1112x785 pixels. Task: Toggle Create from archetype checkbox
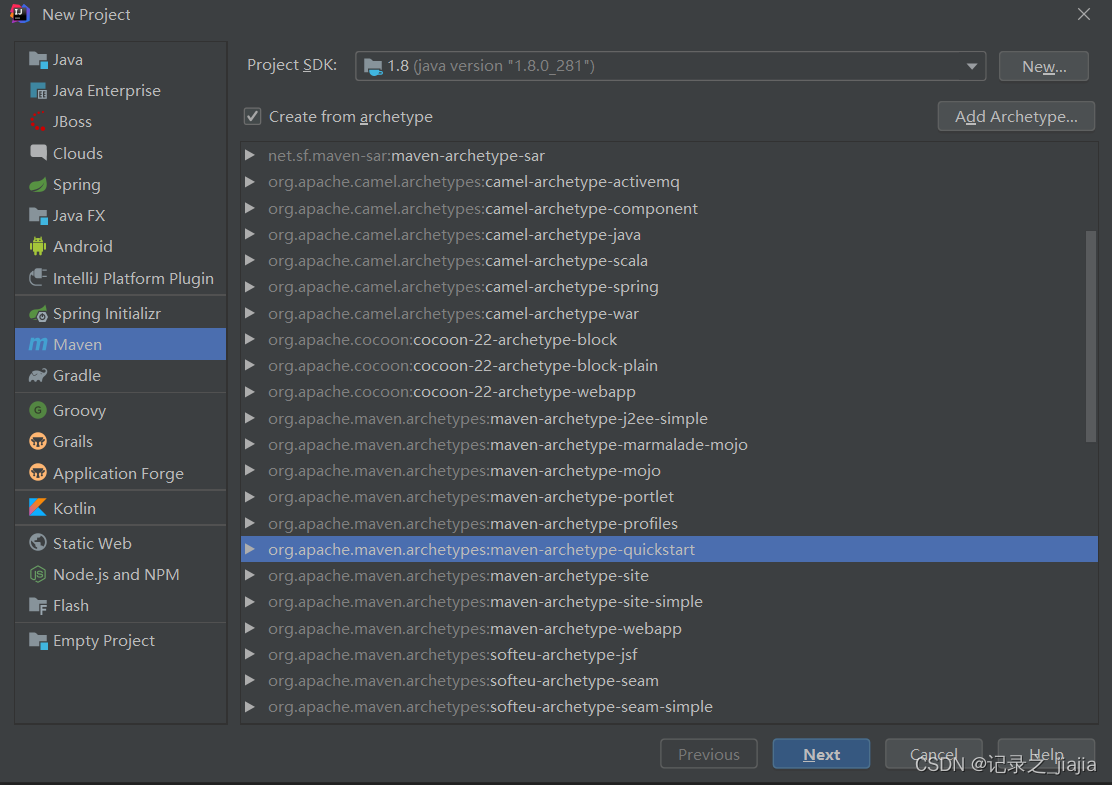(252, 116)
